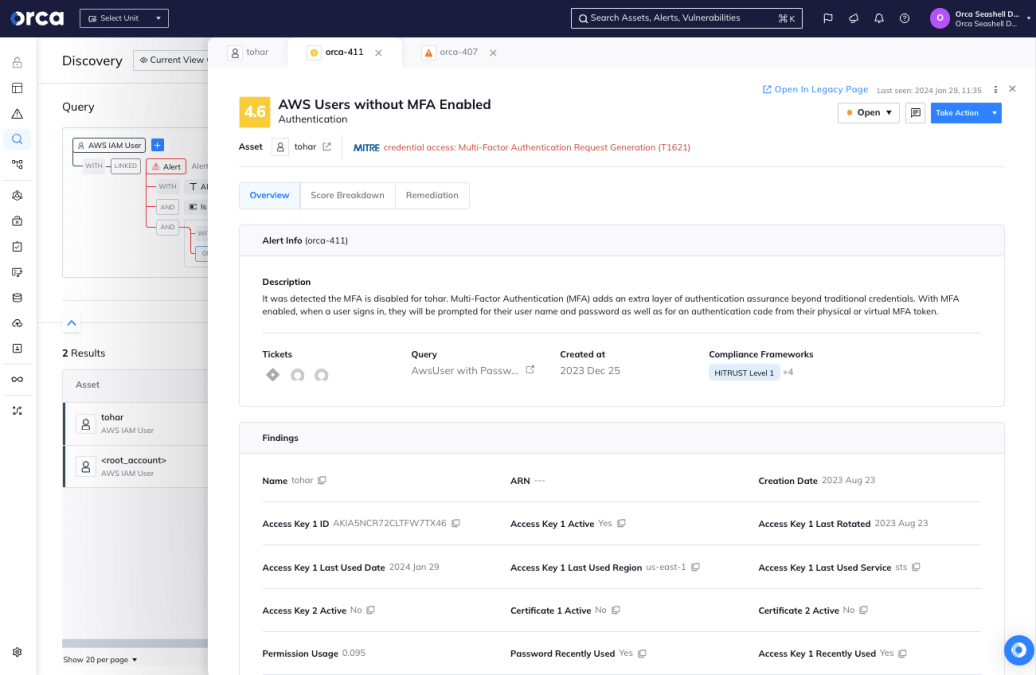The image size is (1036, 675).
Task: Copy the Certificate 2 Active value
Action: (863, 610)
